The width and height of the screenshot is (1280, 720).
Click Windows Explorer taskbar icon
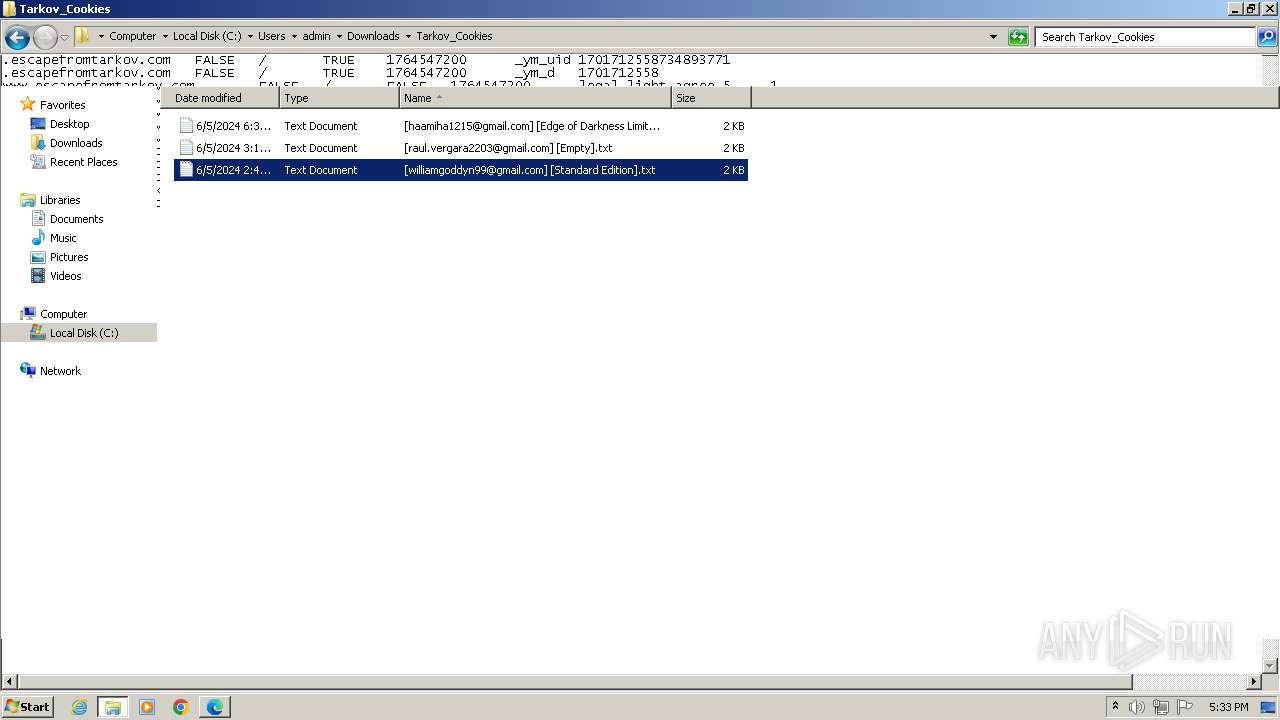pyautogui.click(x=113, y=707)
